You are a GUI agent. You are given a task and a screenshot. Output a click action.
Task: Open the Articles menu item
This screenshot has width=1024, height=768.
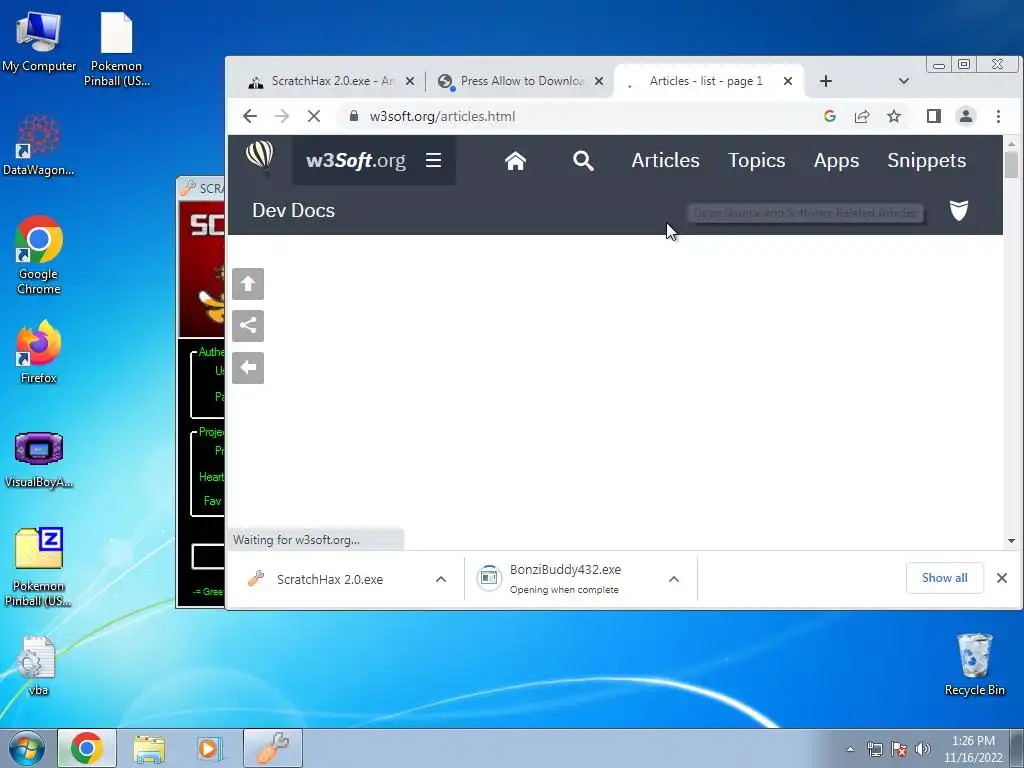coord(665,161)
